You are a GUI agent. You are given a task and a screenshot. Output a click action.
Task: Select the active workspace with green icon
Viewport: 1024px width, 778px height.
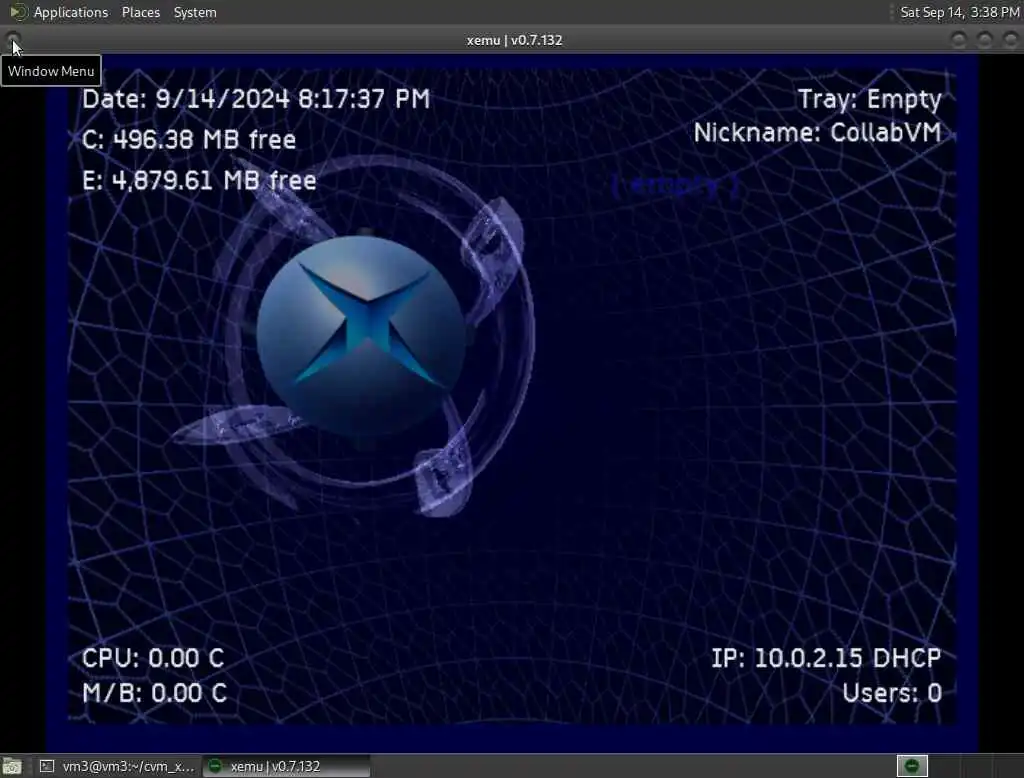[912, 766]
